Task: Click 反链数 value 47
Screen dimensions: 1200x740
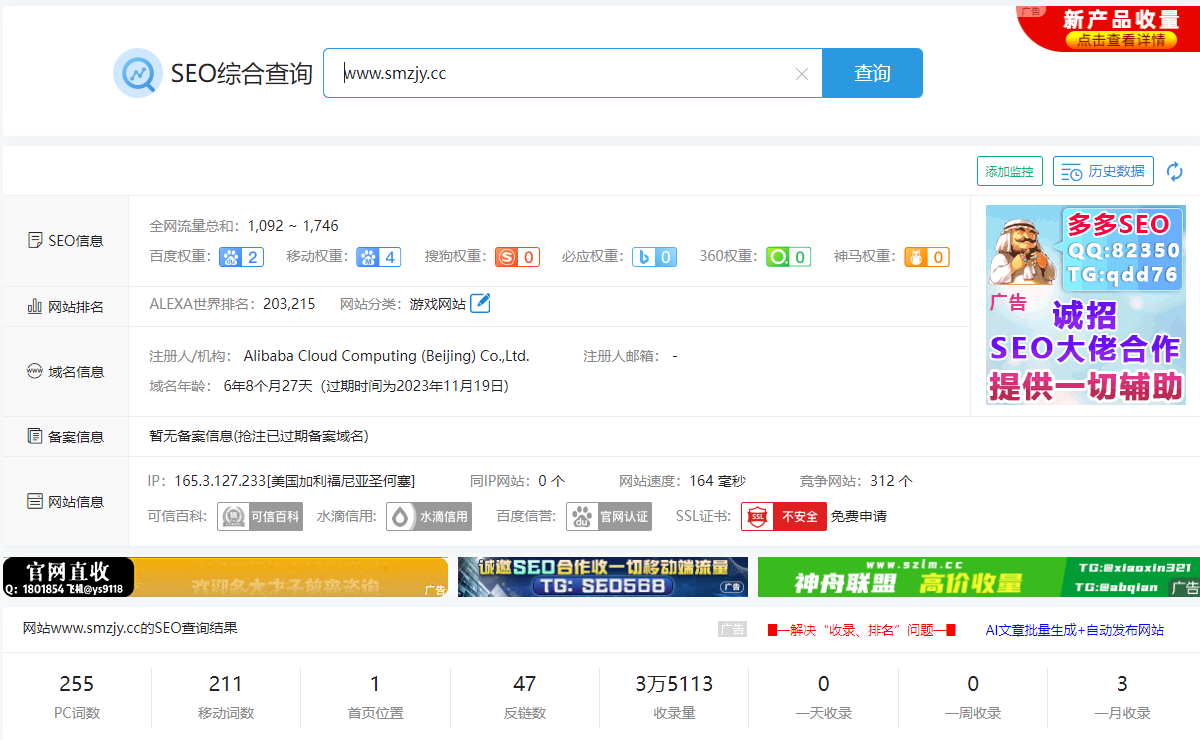Action: click(x=525, y=684)
